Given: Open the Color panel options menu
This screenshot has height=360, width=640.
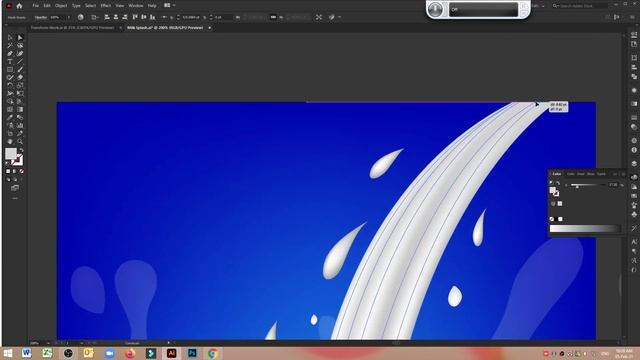Looking at the screenshot, I should (623, 174).
